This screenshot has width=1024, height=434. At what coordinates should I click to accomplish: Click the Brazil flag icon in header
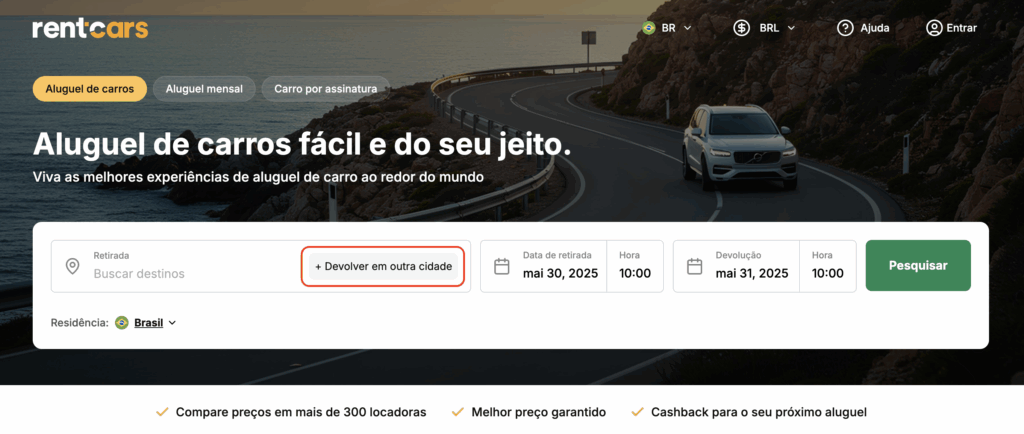point(648,28)
